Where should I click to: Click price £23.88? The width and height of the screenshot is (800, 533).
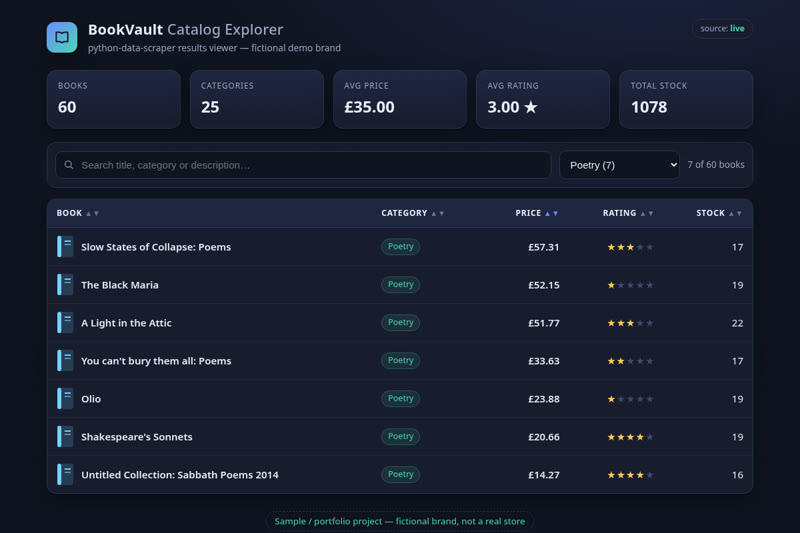pyautogui.click(x=544, y=399)
